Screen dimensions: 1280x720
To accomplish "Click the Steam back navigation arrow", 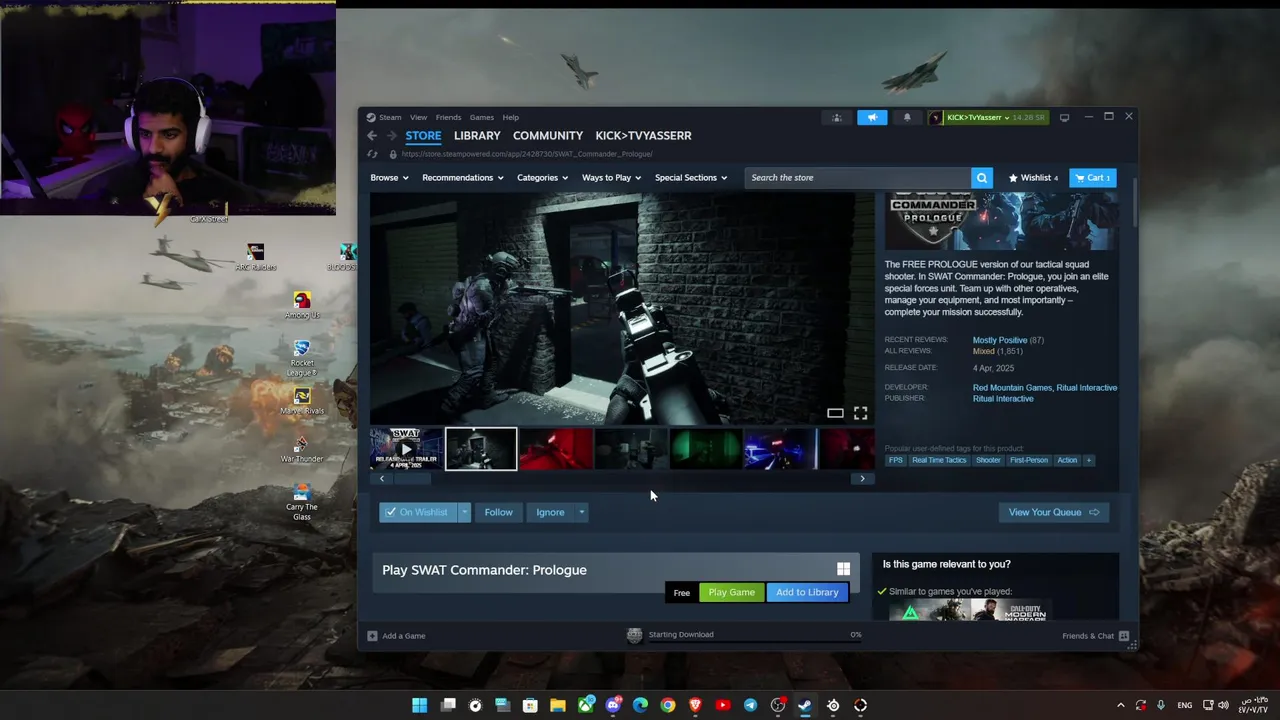I will (372, 136).
